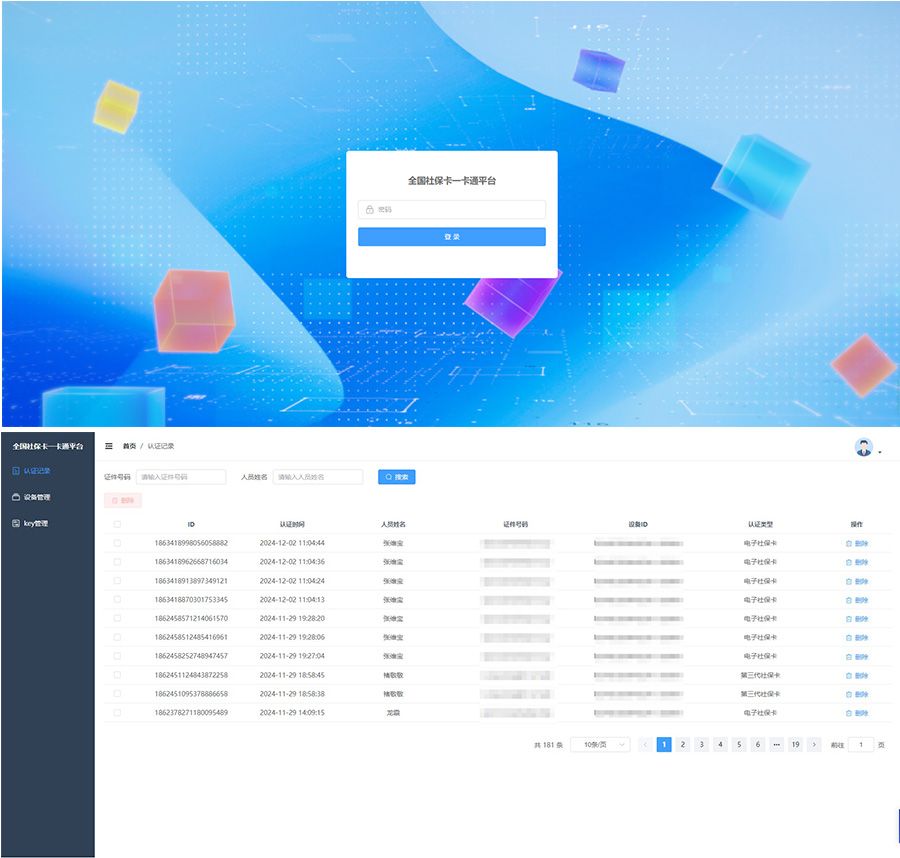Click the key管理 sidebar icon
900x858 pixels.
pyautogui.click(x=15, y=523)
